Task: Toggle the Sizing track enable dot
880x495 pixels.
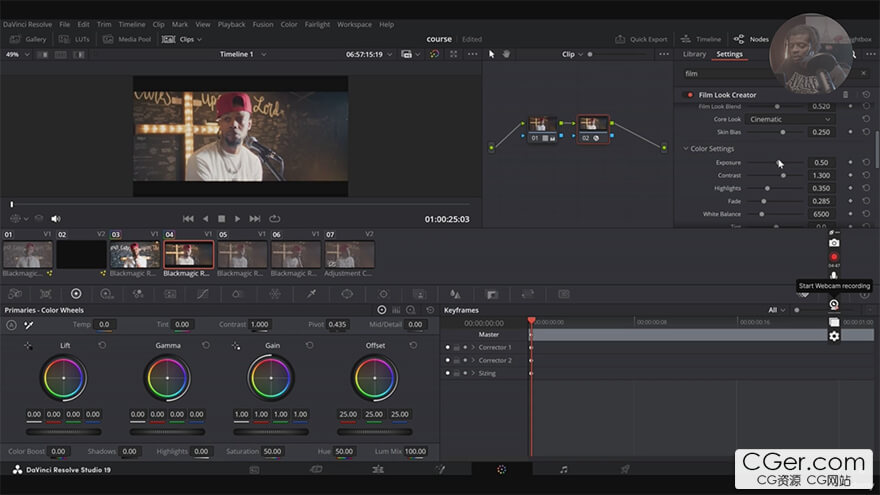Action: [x=447, y=373]
